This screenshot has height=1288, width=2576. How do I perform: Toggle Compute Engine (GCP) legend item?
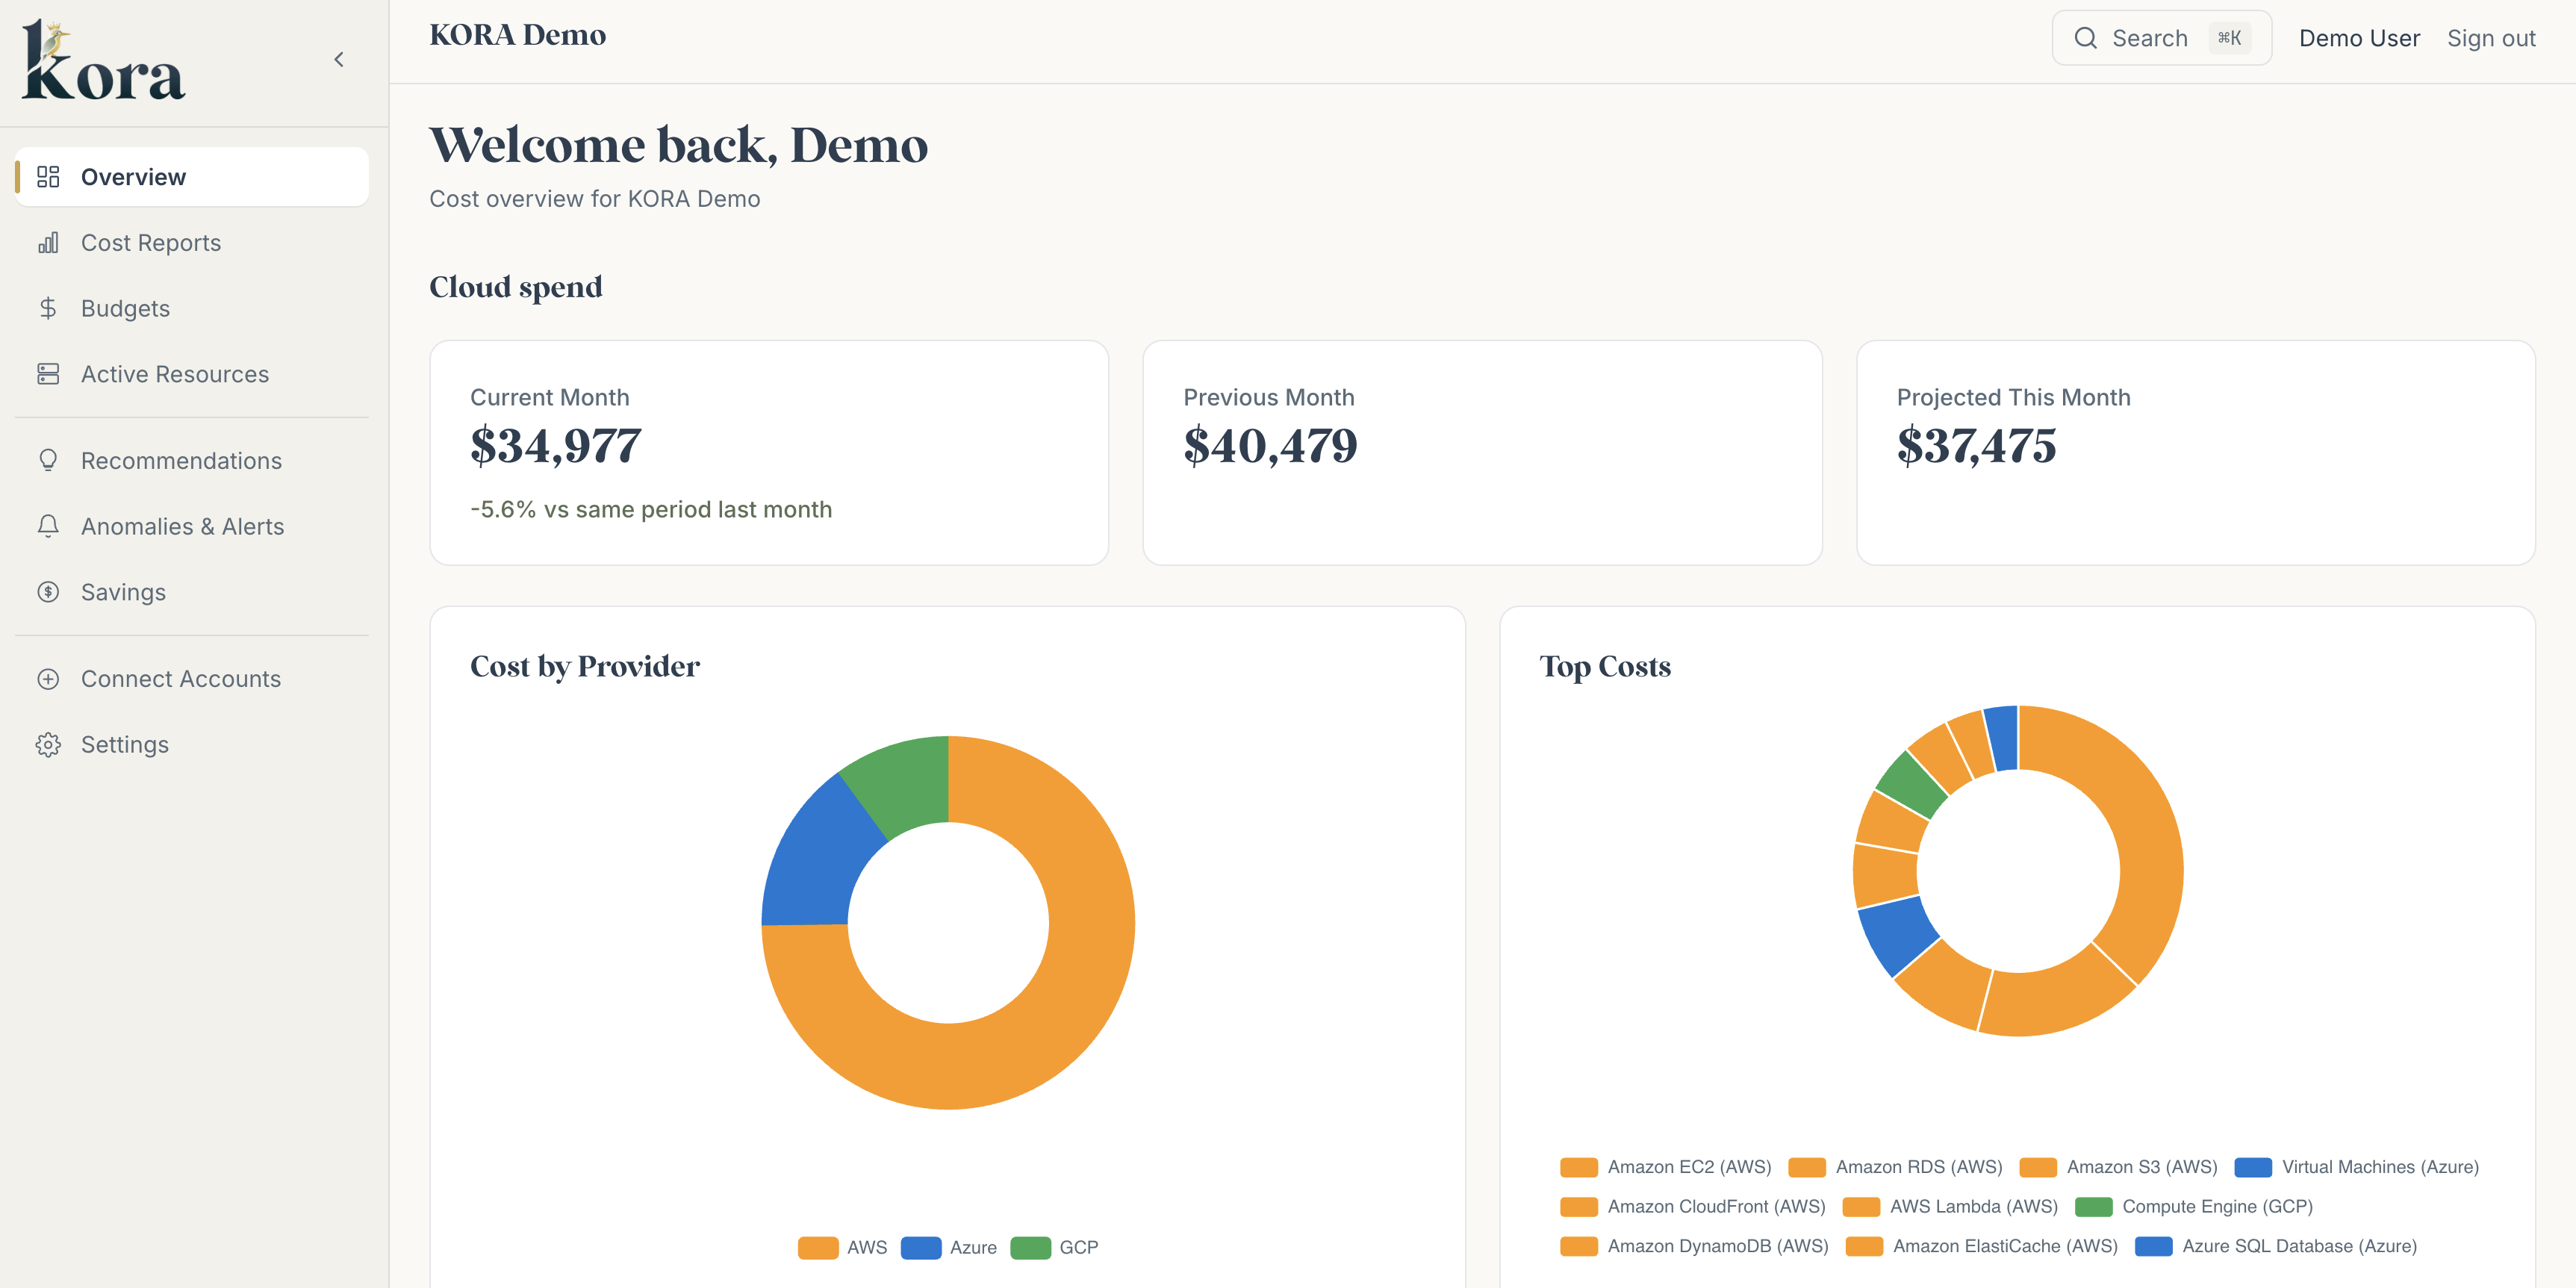2194,1206
